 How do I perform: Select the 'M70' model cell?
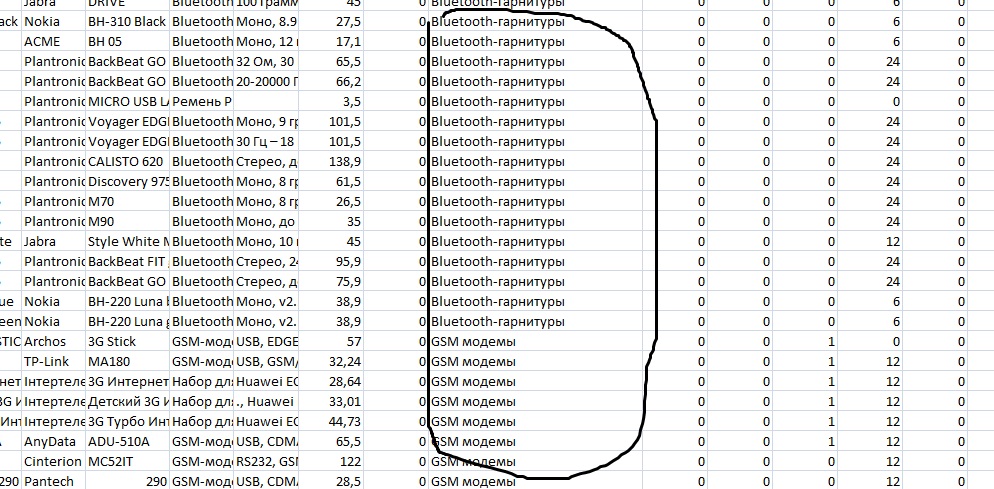click(127, 202)
